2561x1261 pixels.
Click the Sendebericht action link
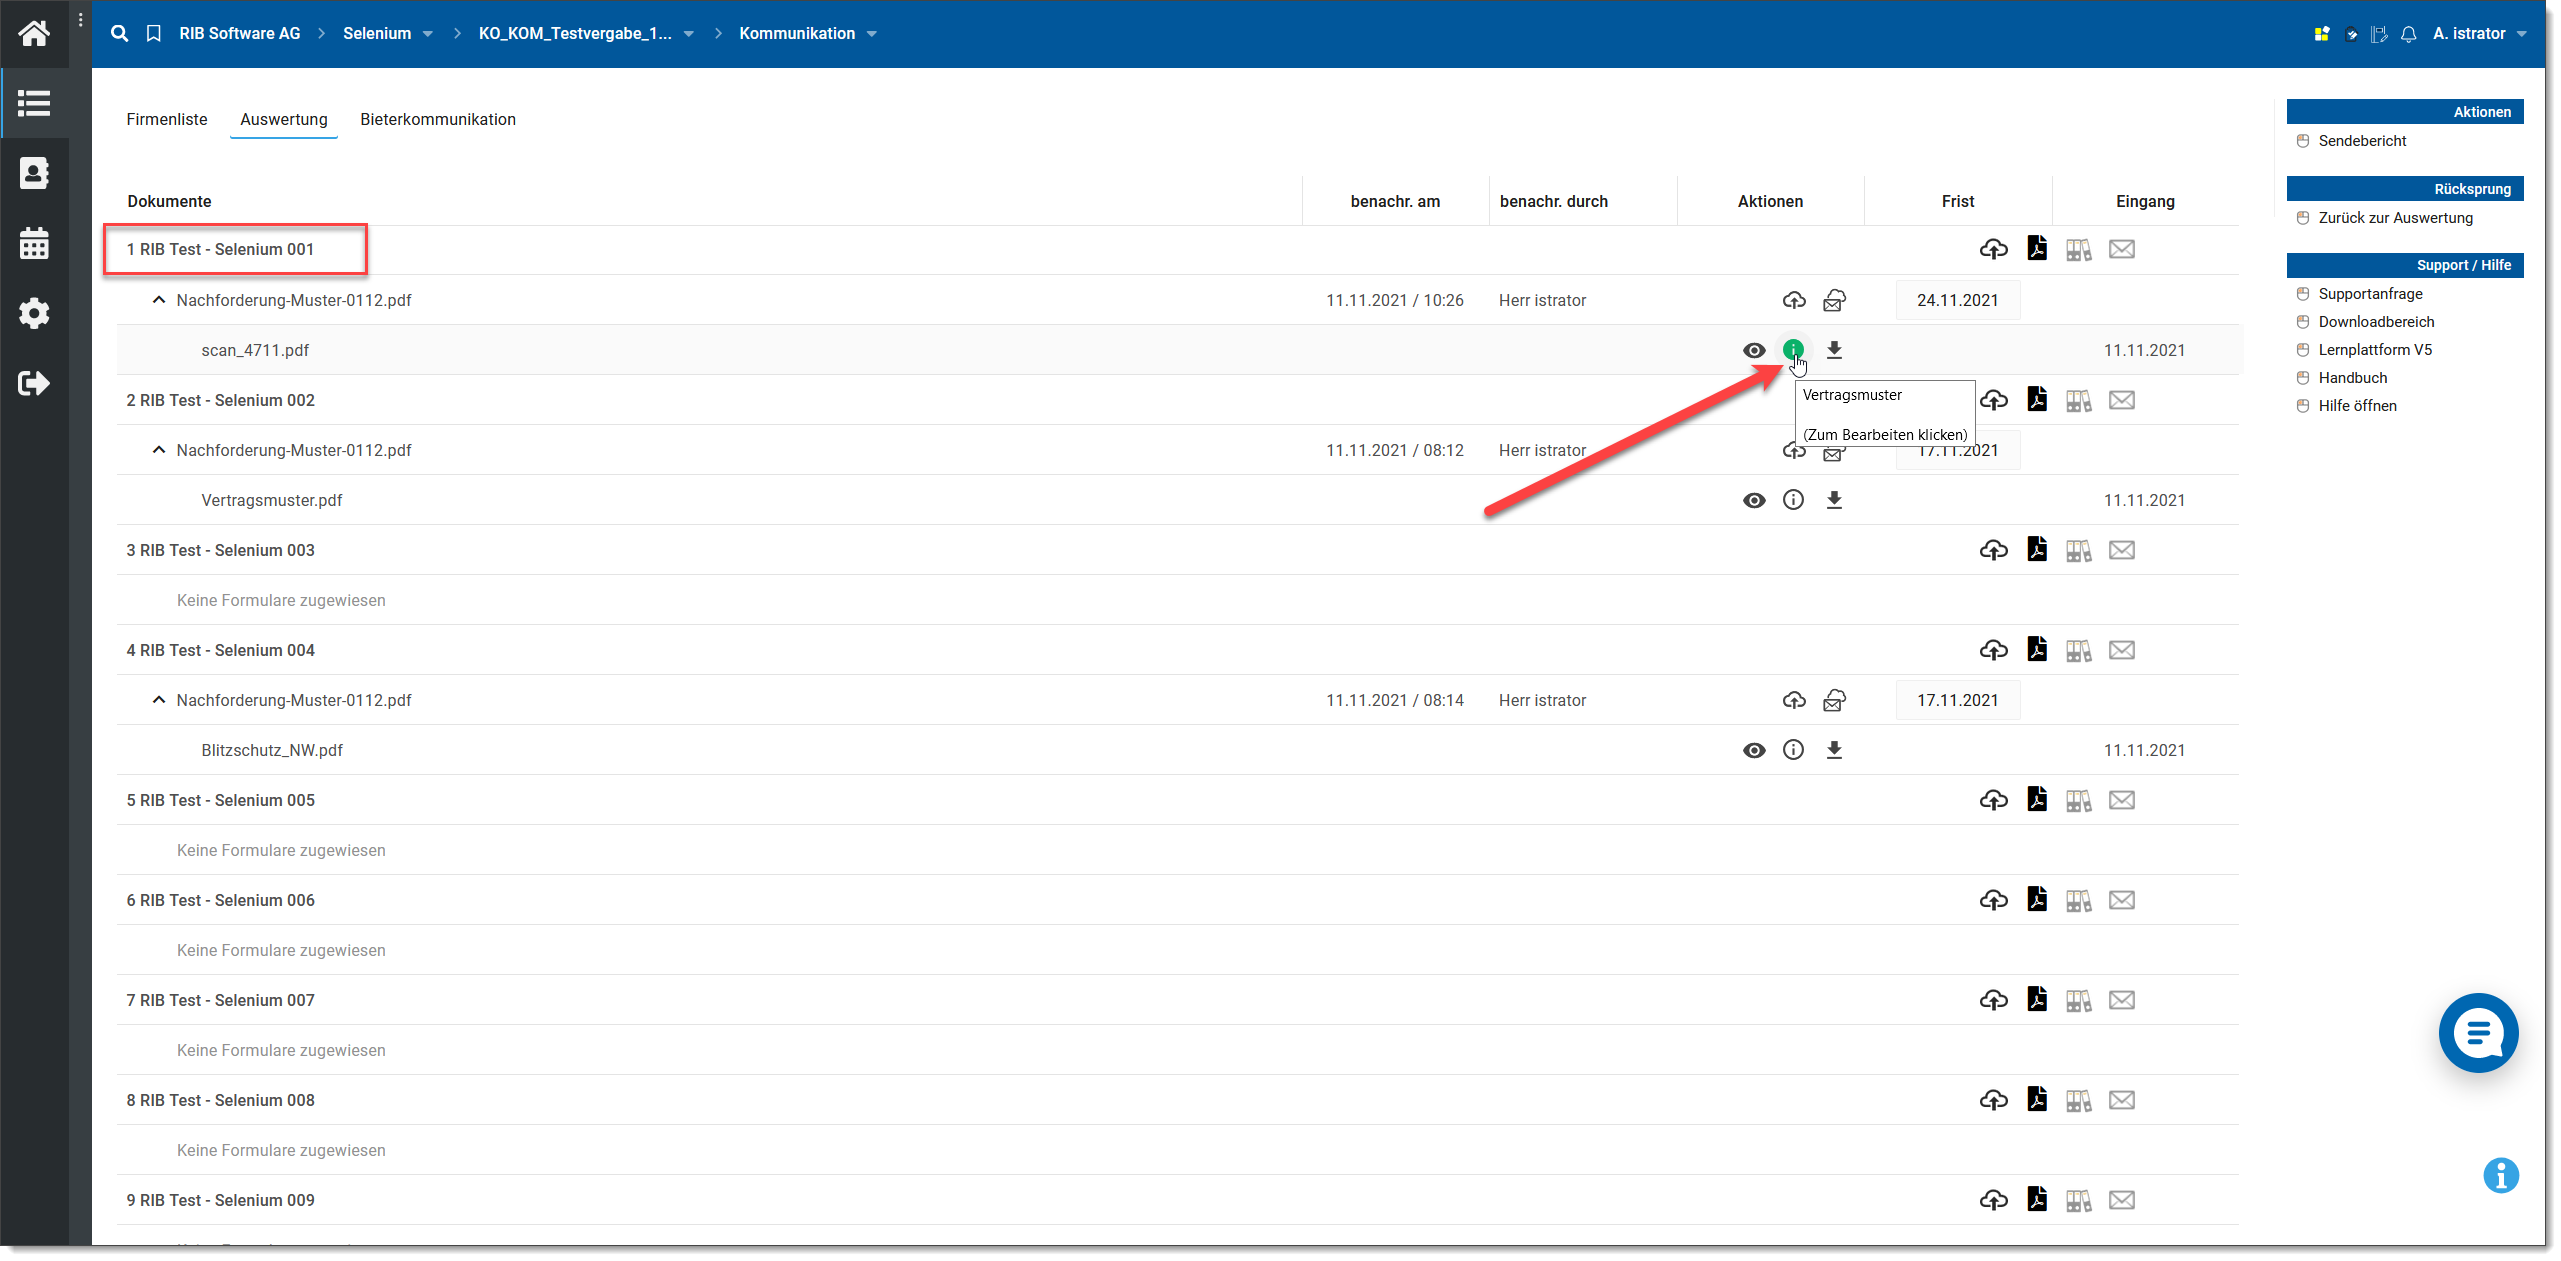(x=2361, y=141)
